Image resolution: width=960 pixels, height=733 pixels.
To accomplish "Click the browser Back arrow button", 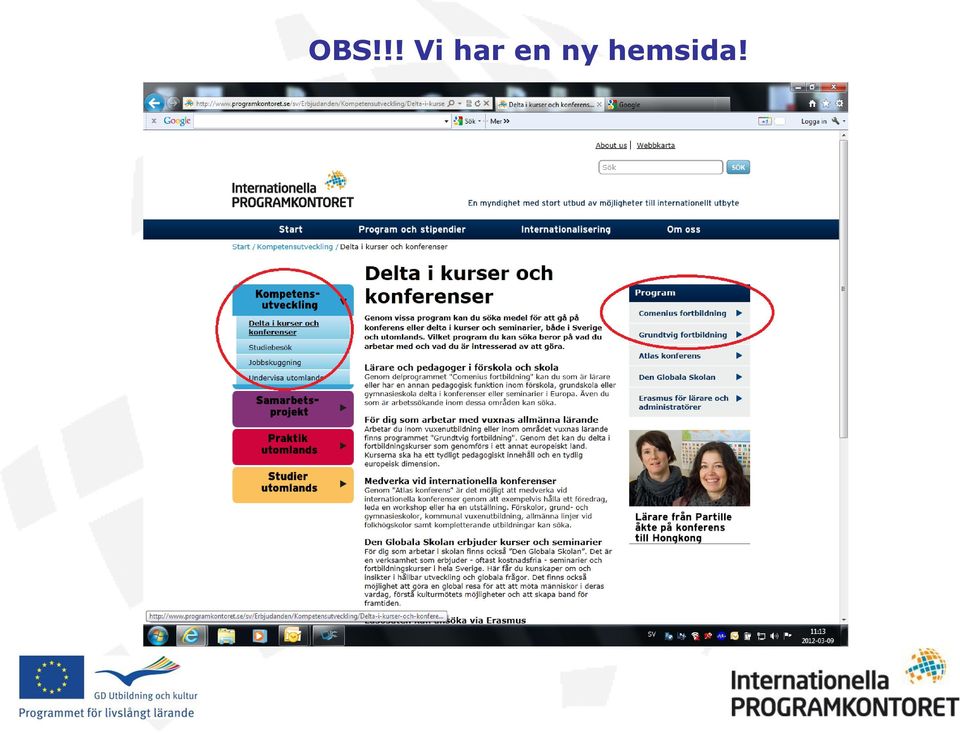I will click(155, 103).
